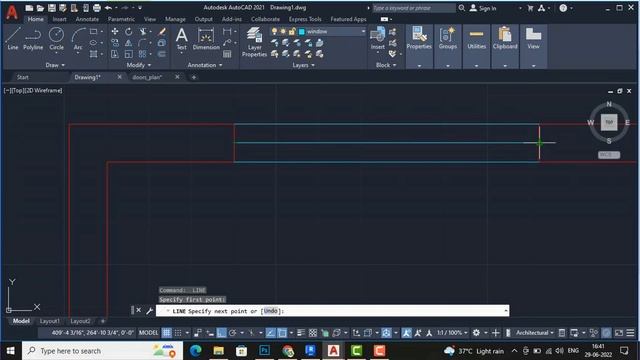The image size is (640, 360).
Task: Open the Parametric ribbon tab
Action: coord(121,19)
